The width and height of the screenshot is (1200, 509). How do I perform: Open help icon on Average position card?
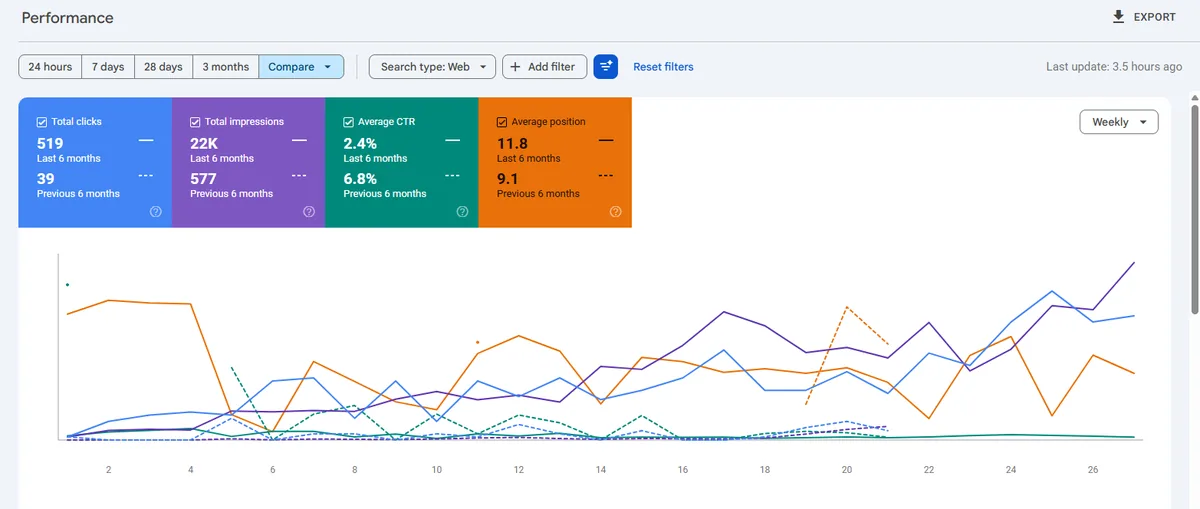(615, 212)
